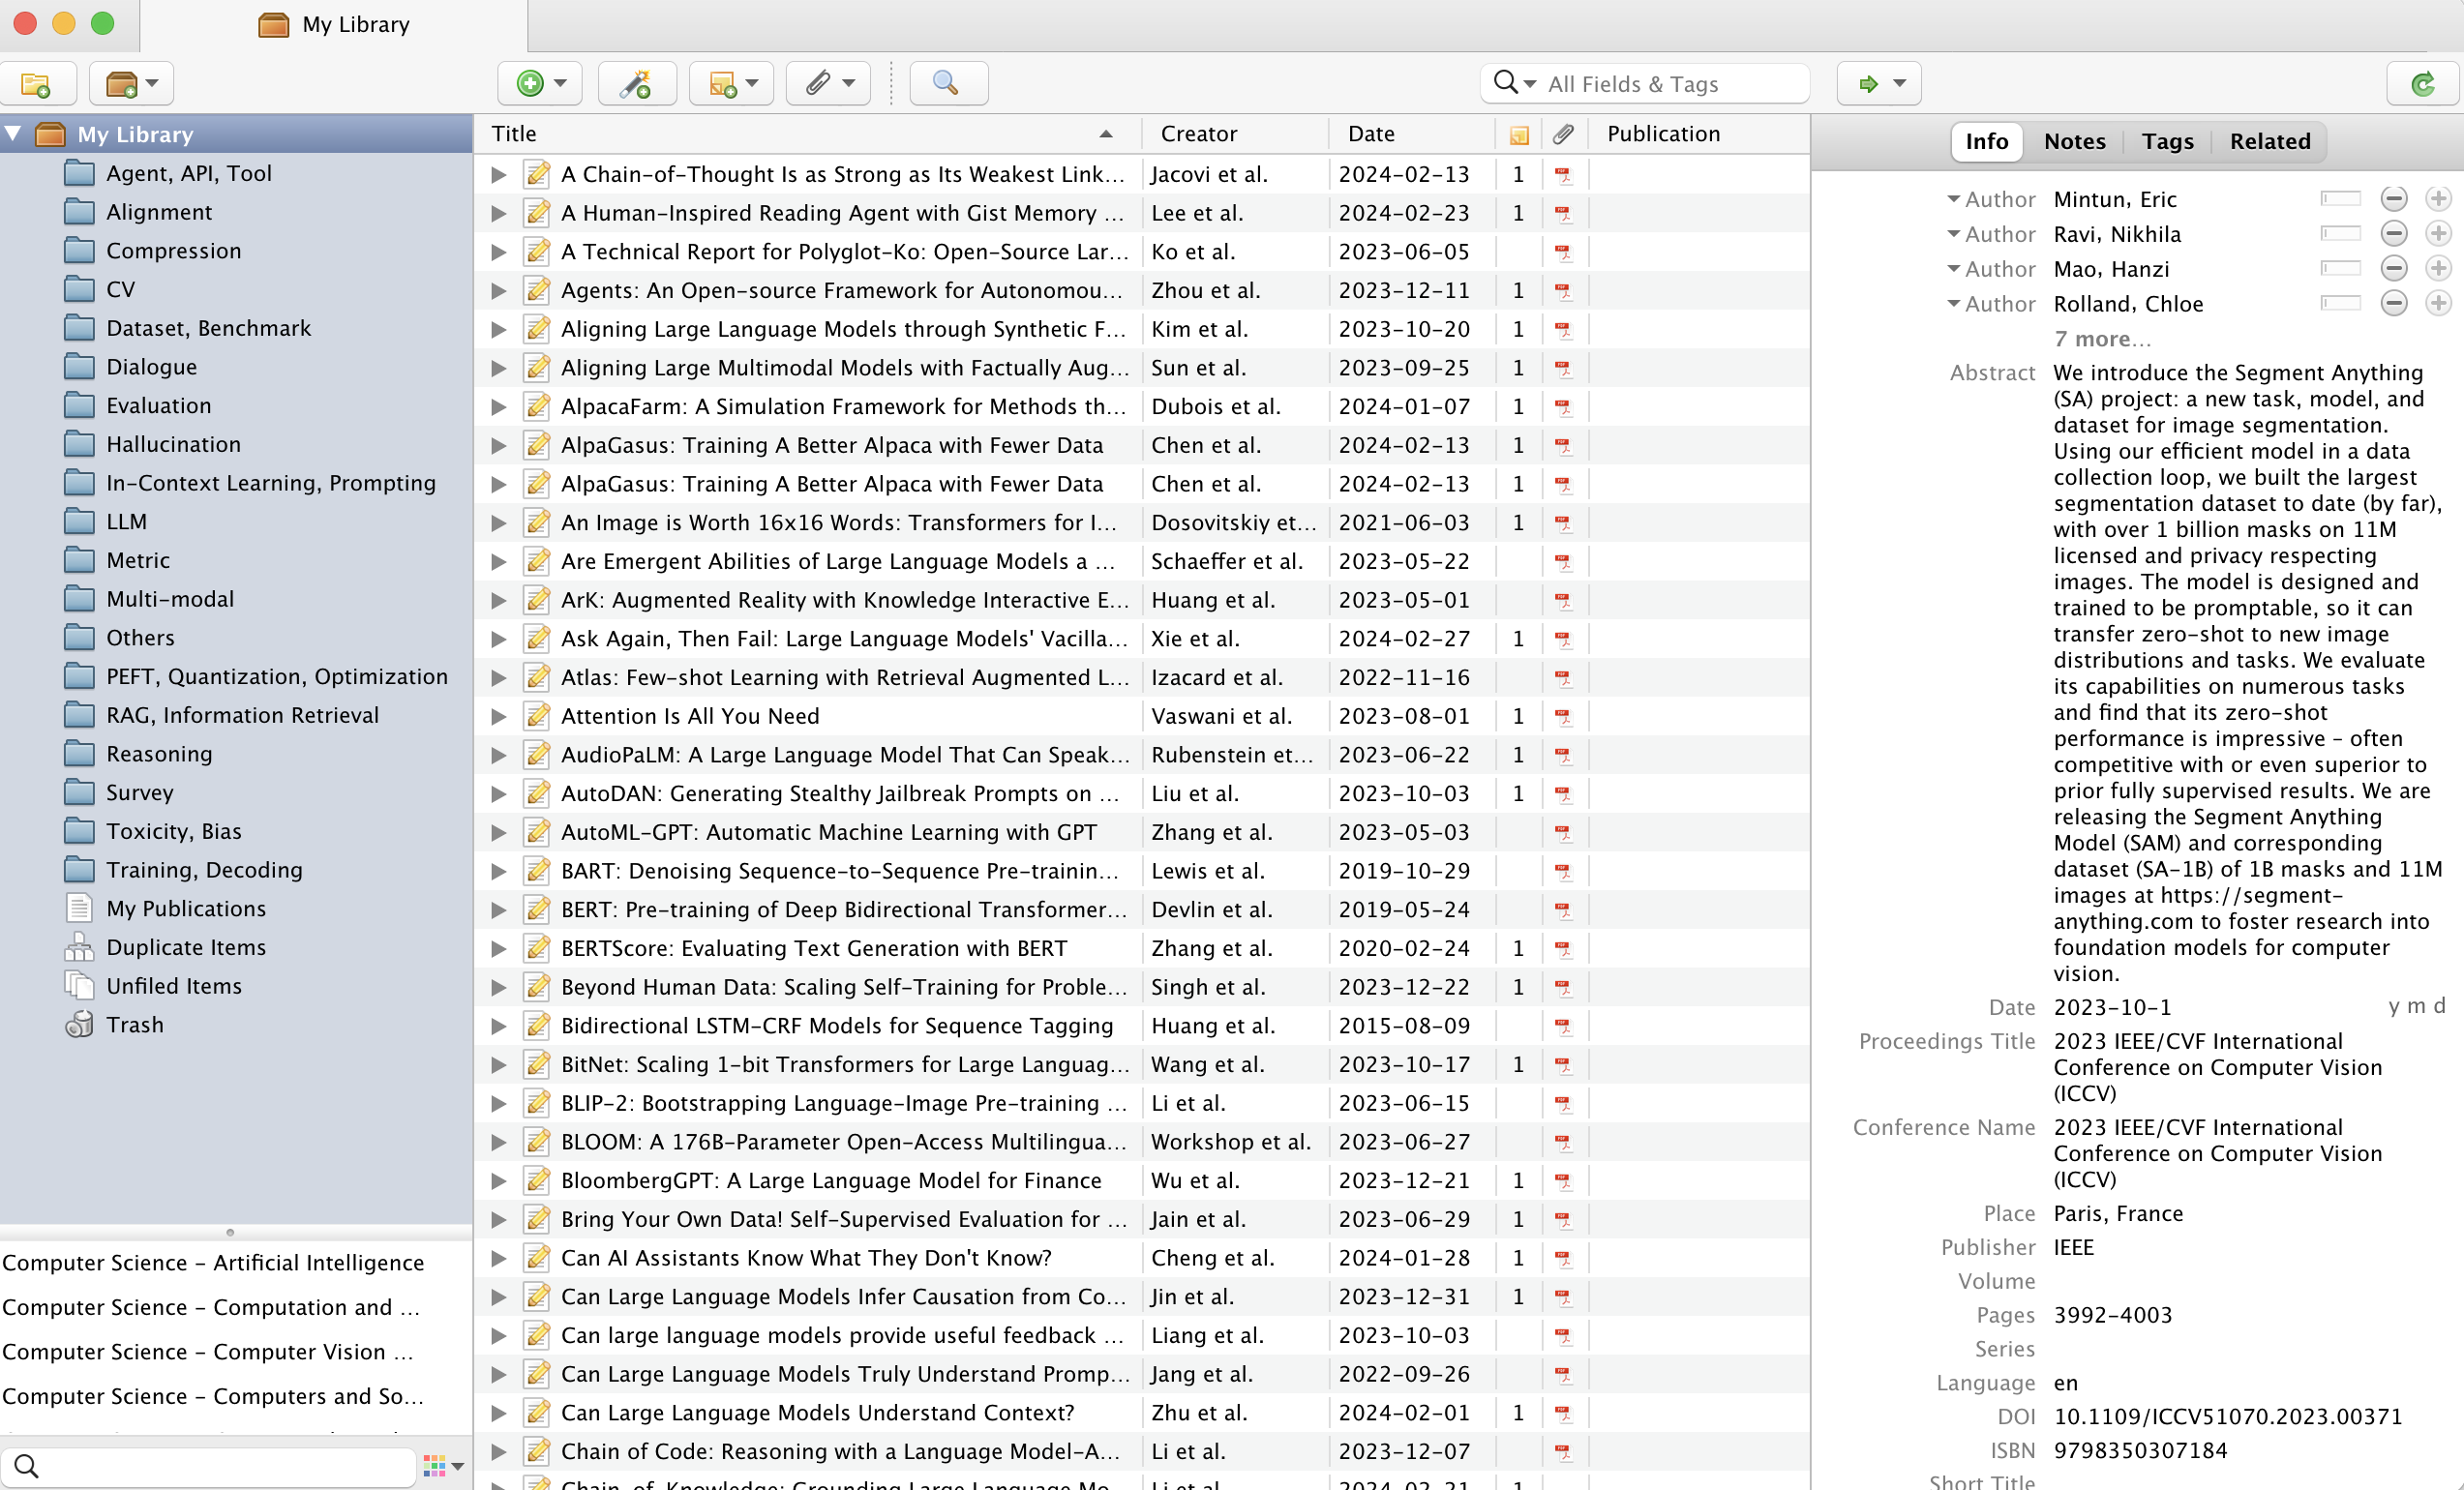Add creator after Rolland, Chloe with plus

click(x=2438, y=304)
